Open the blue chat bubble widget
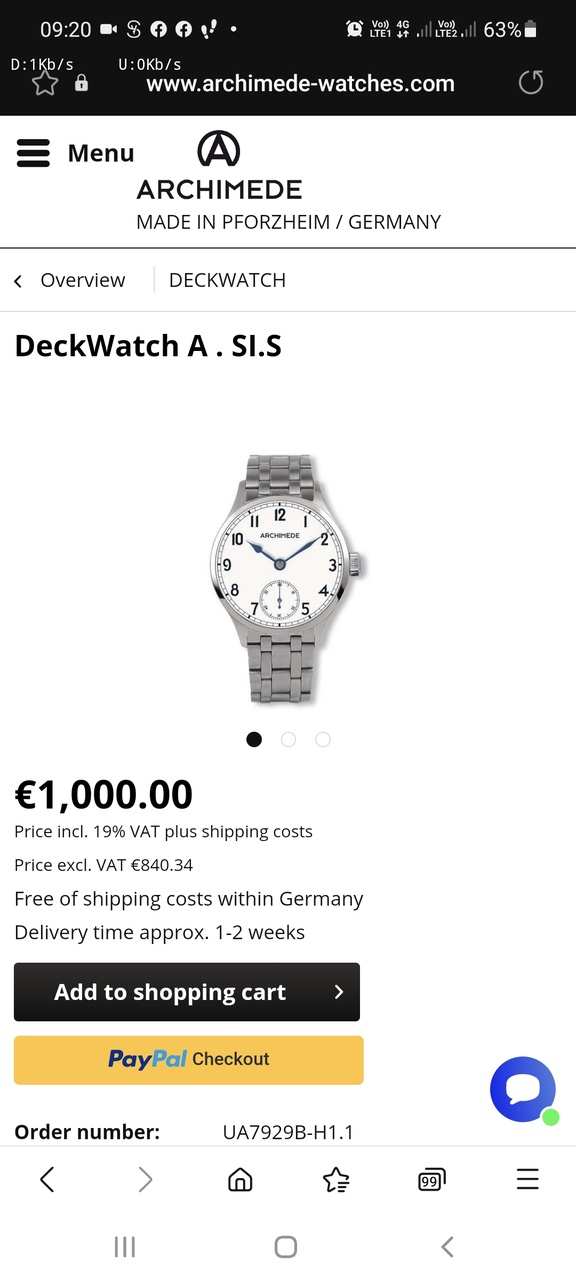Screen dimensions: 576x1280 point(523,1090)
